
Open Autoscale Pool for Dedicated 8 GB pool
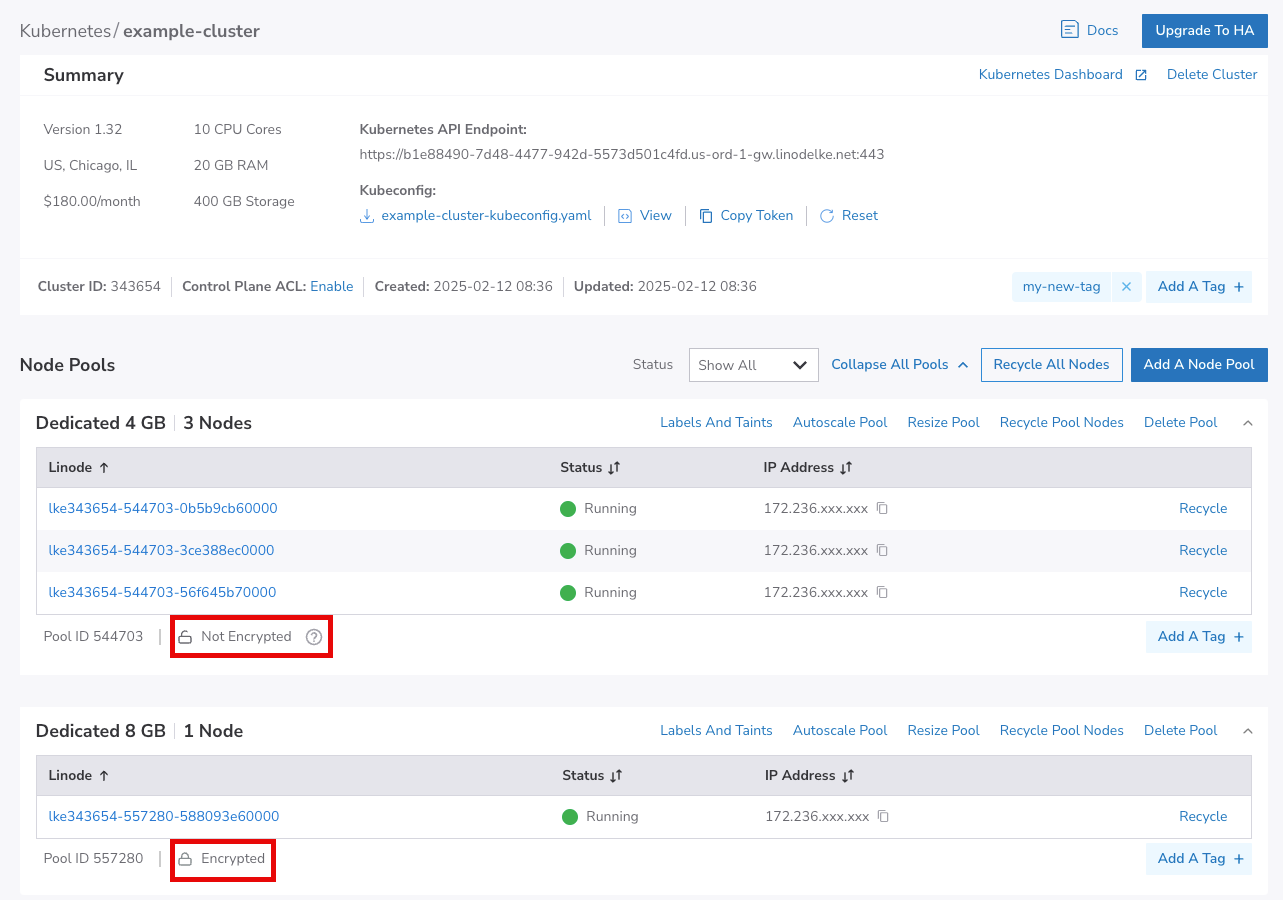(x=840, y=731)
